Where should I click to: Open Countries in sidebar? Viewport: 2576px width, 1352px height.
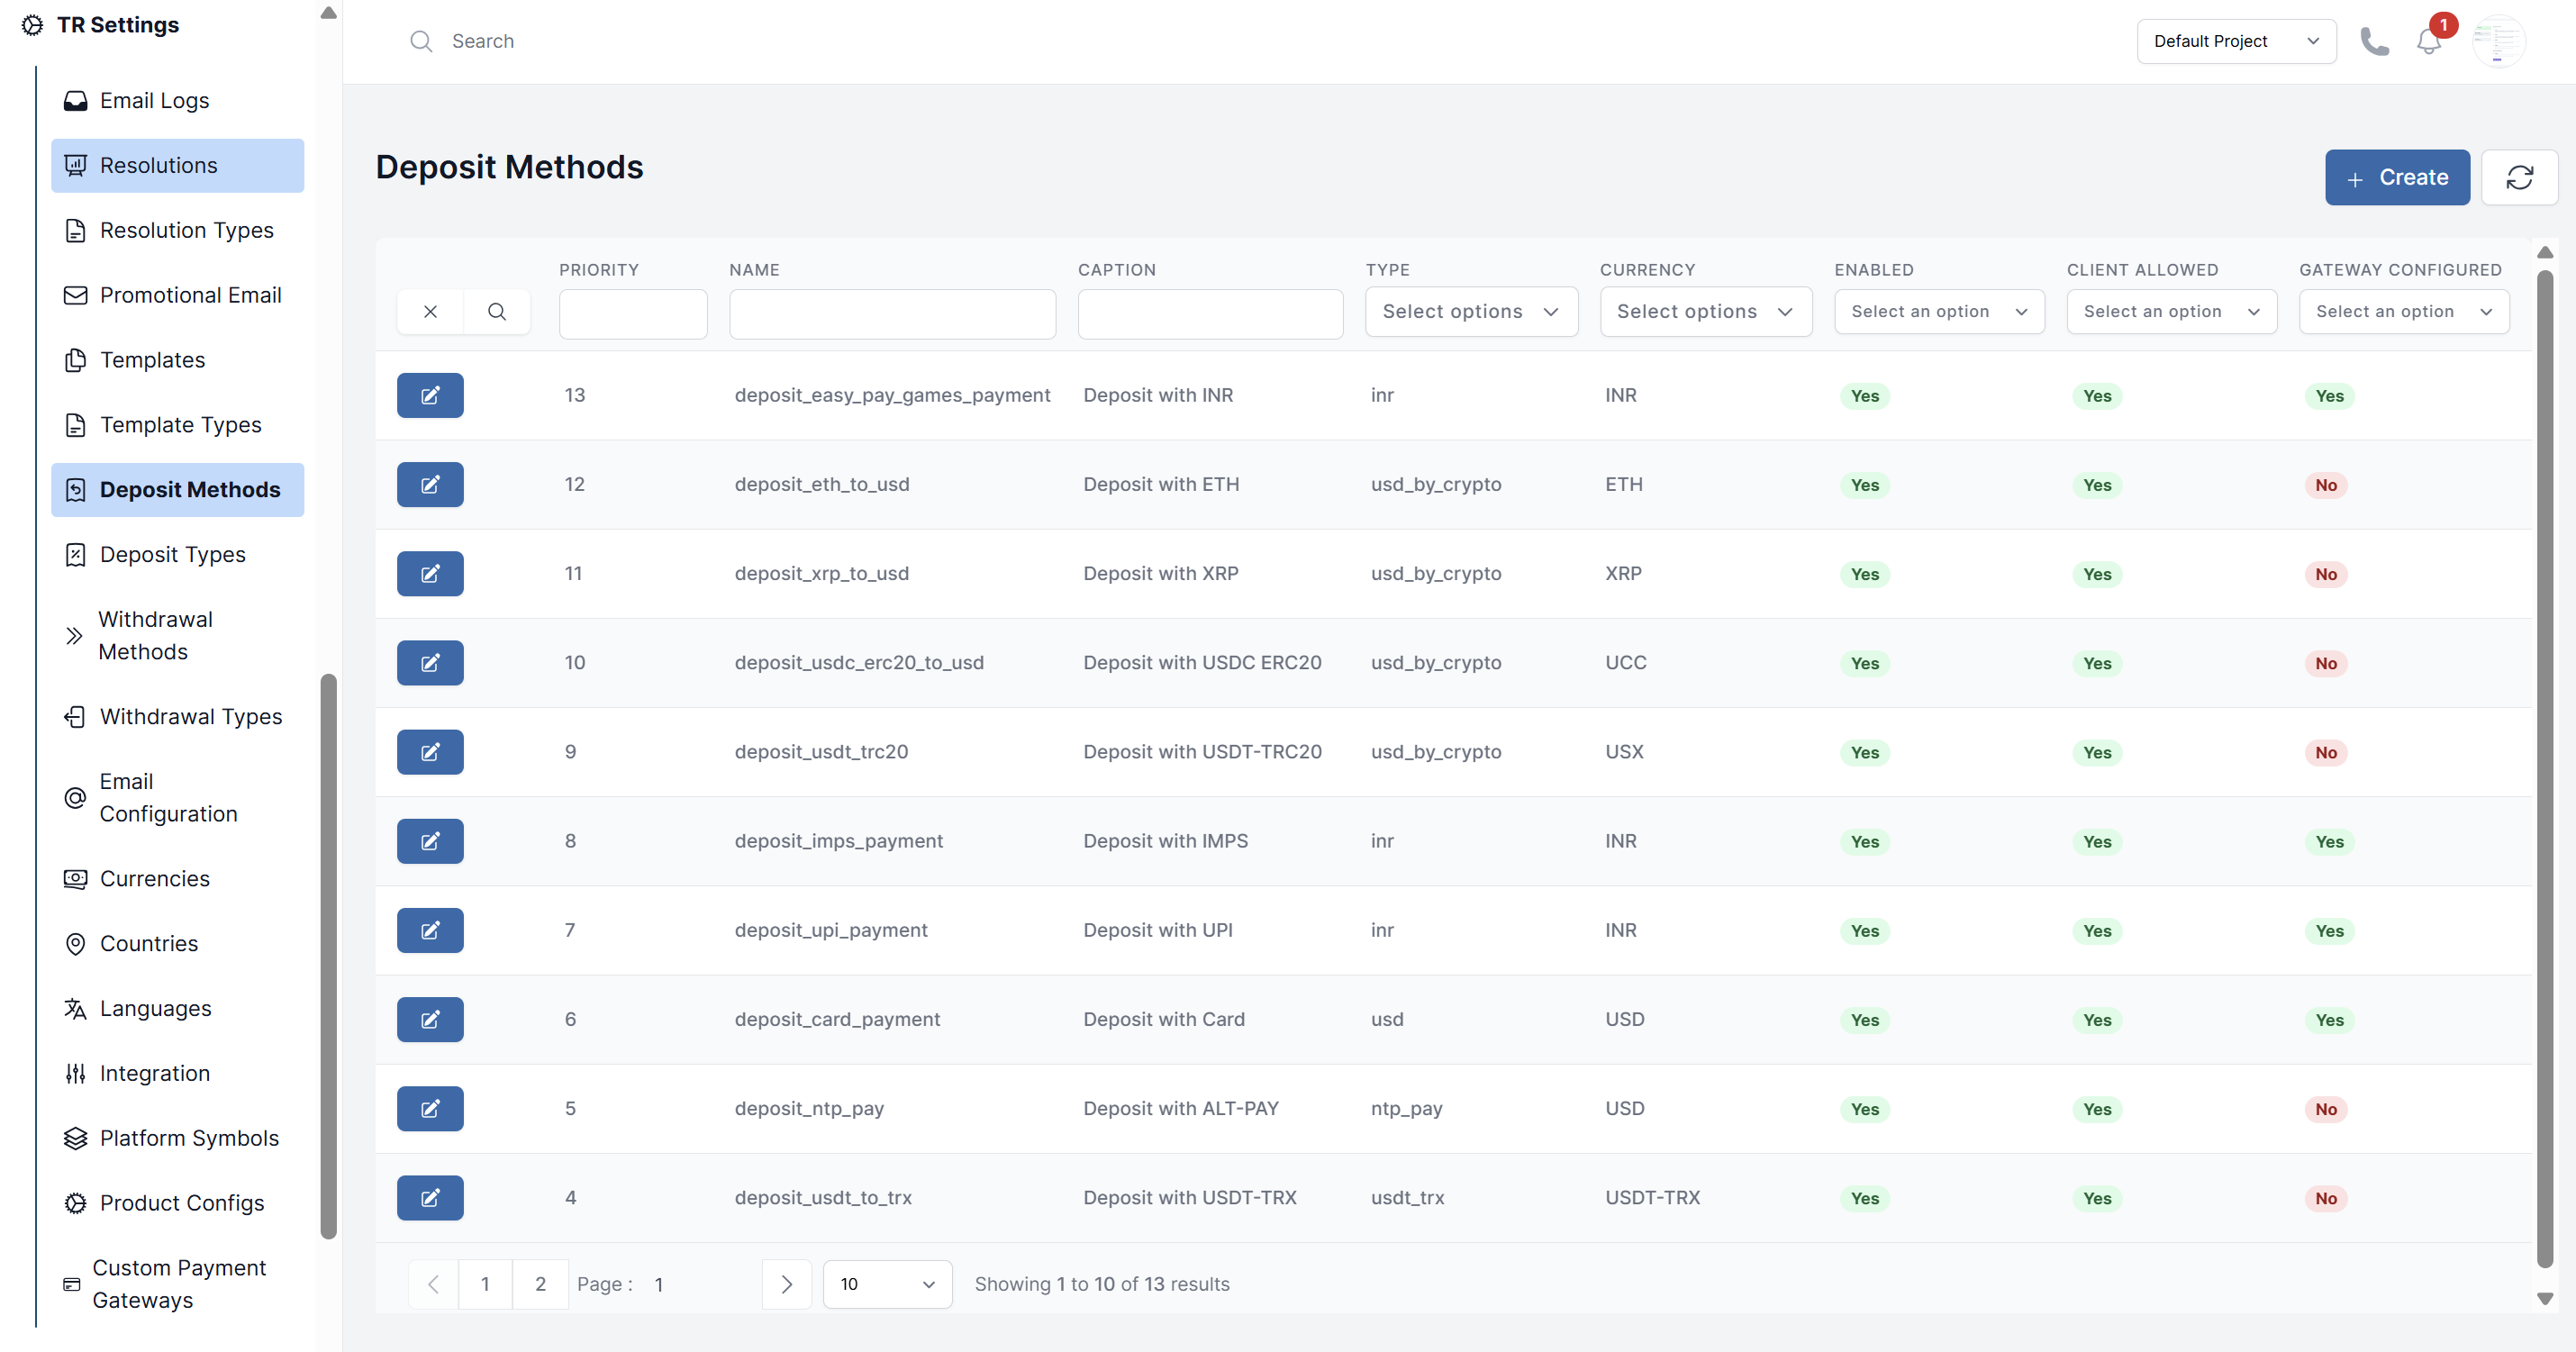click(178, 943)
